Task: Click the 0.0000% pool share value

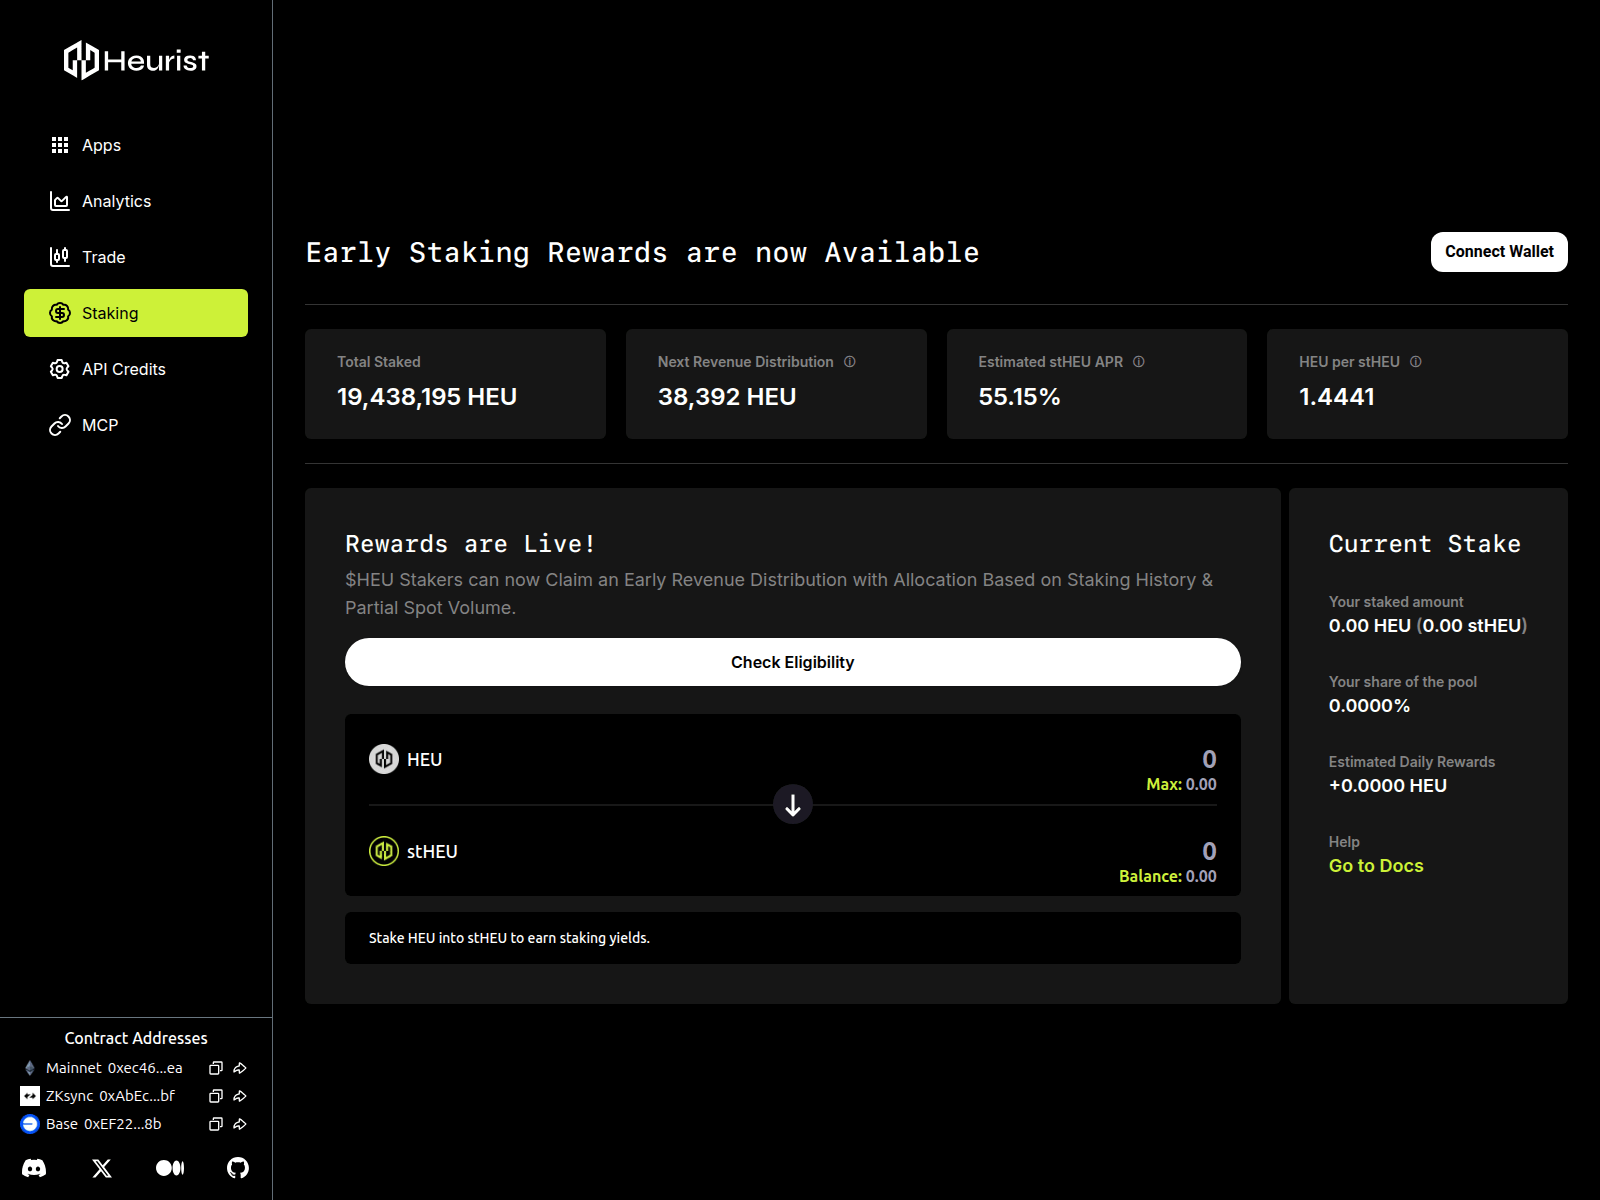Action: (x=1369, y=706)
